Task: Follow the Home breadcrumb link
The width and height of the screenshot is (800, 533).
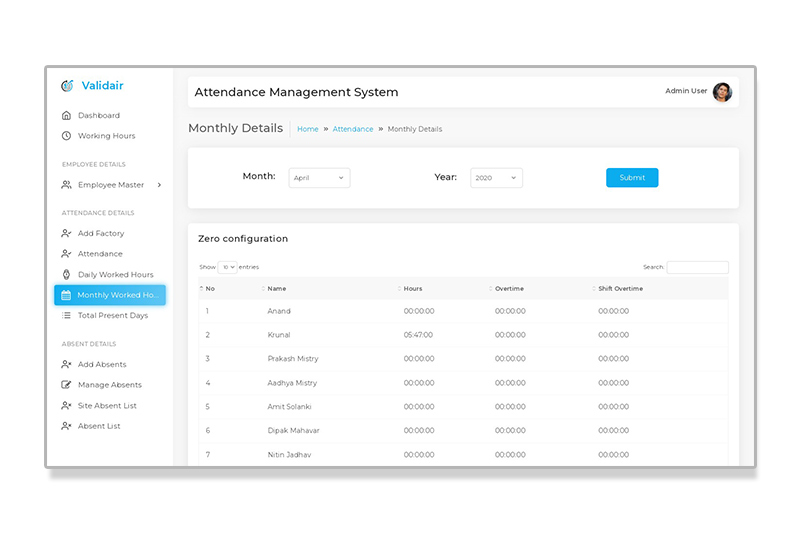Action: coord(307,129)
